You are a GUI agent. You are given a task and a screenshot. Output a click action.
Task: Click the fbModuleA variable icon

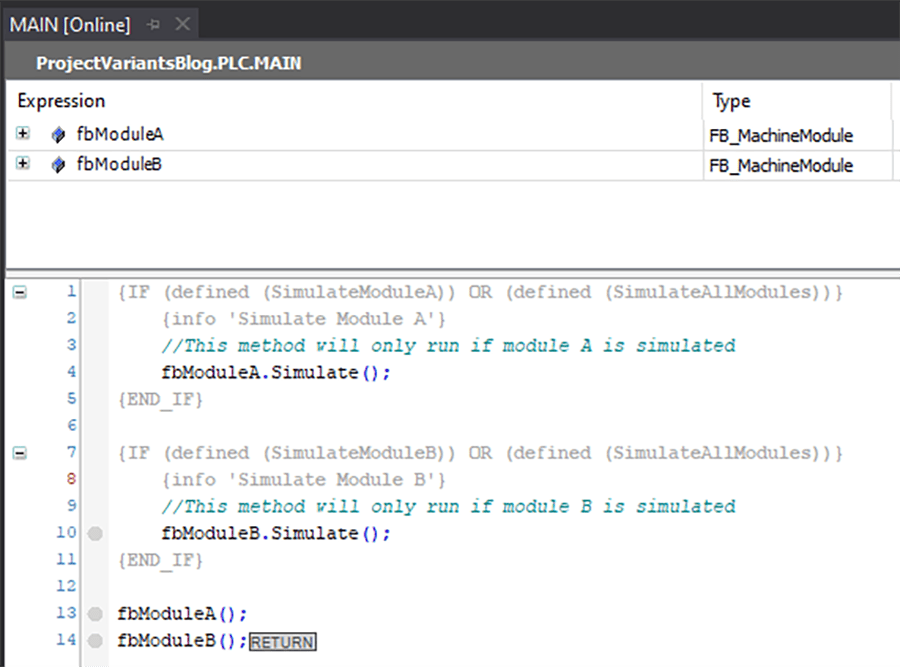point(58,135)
